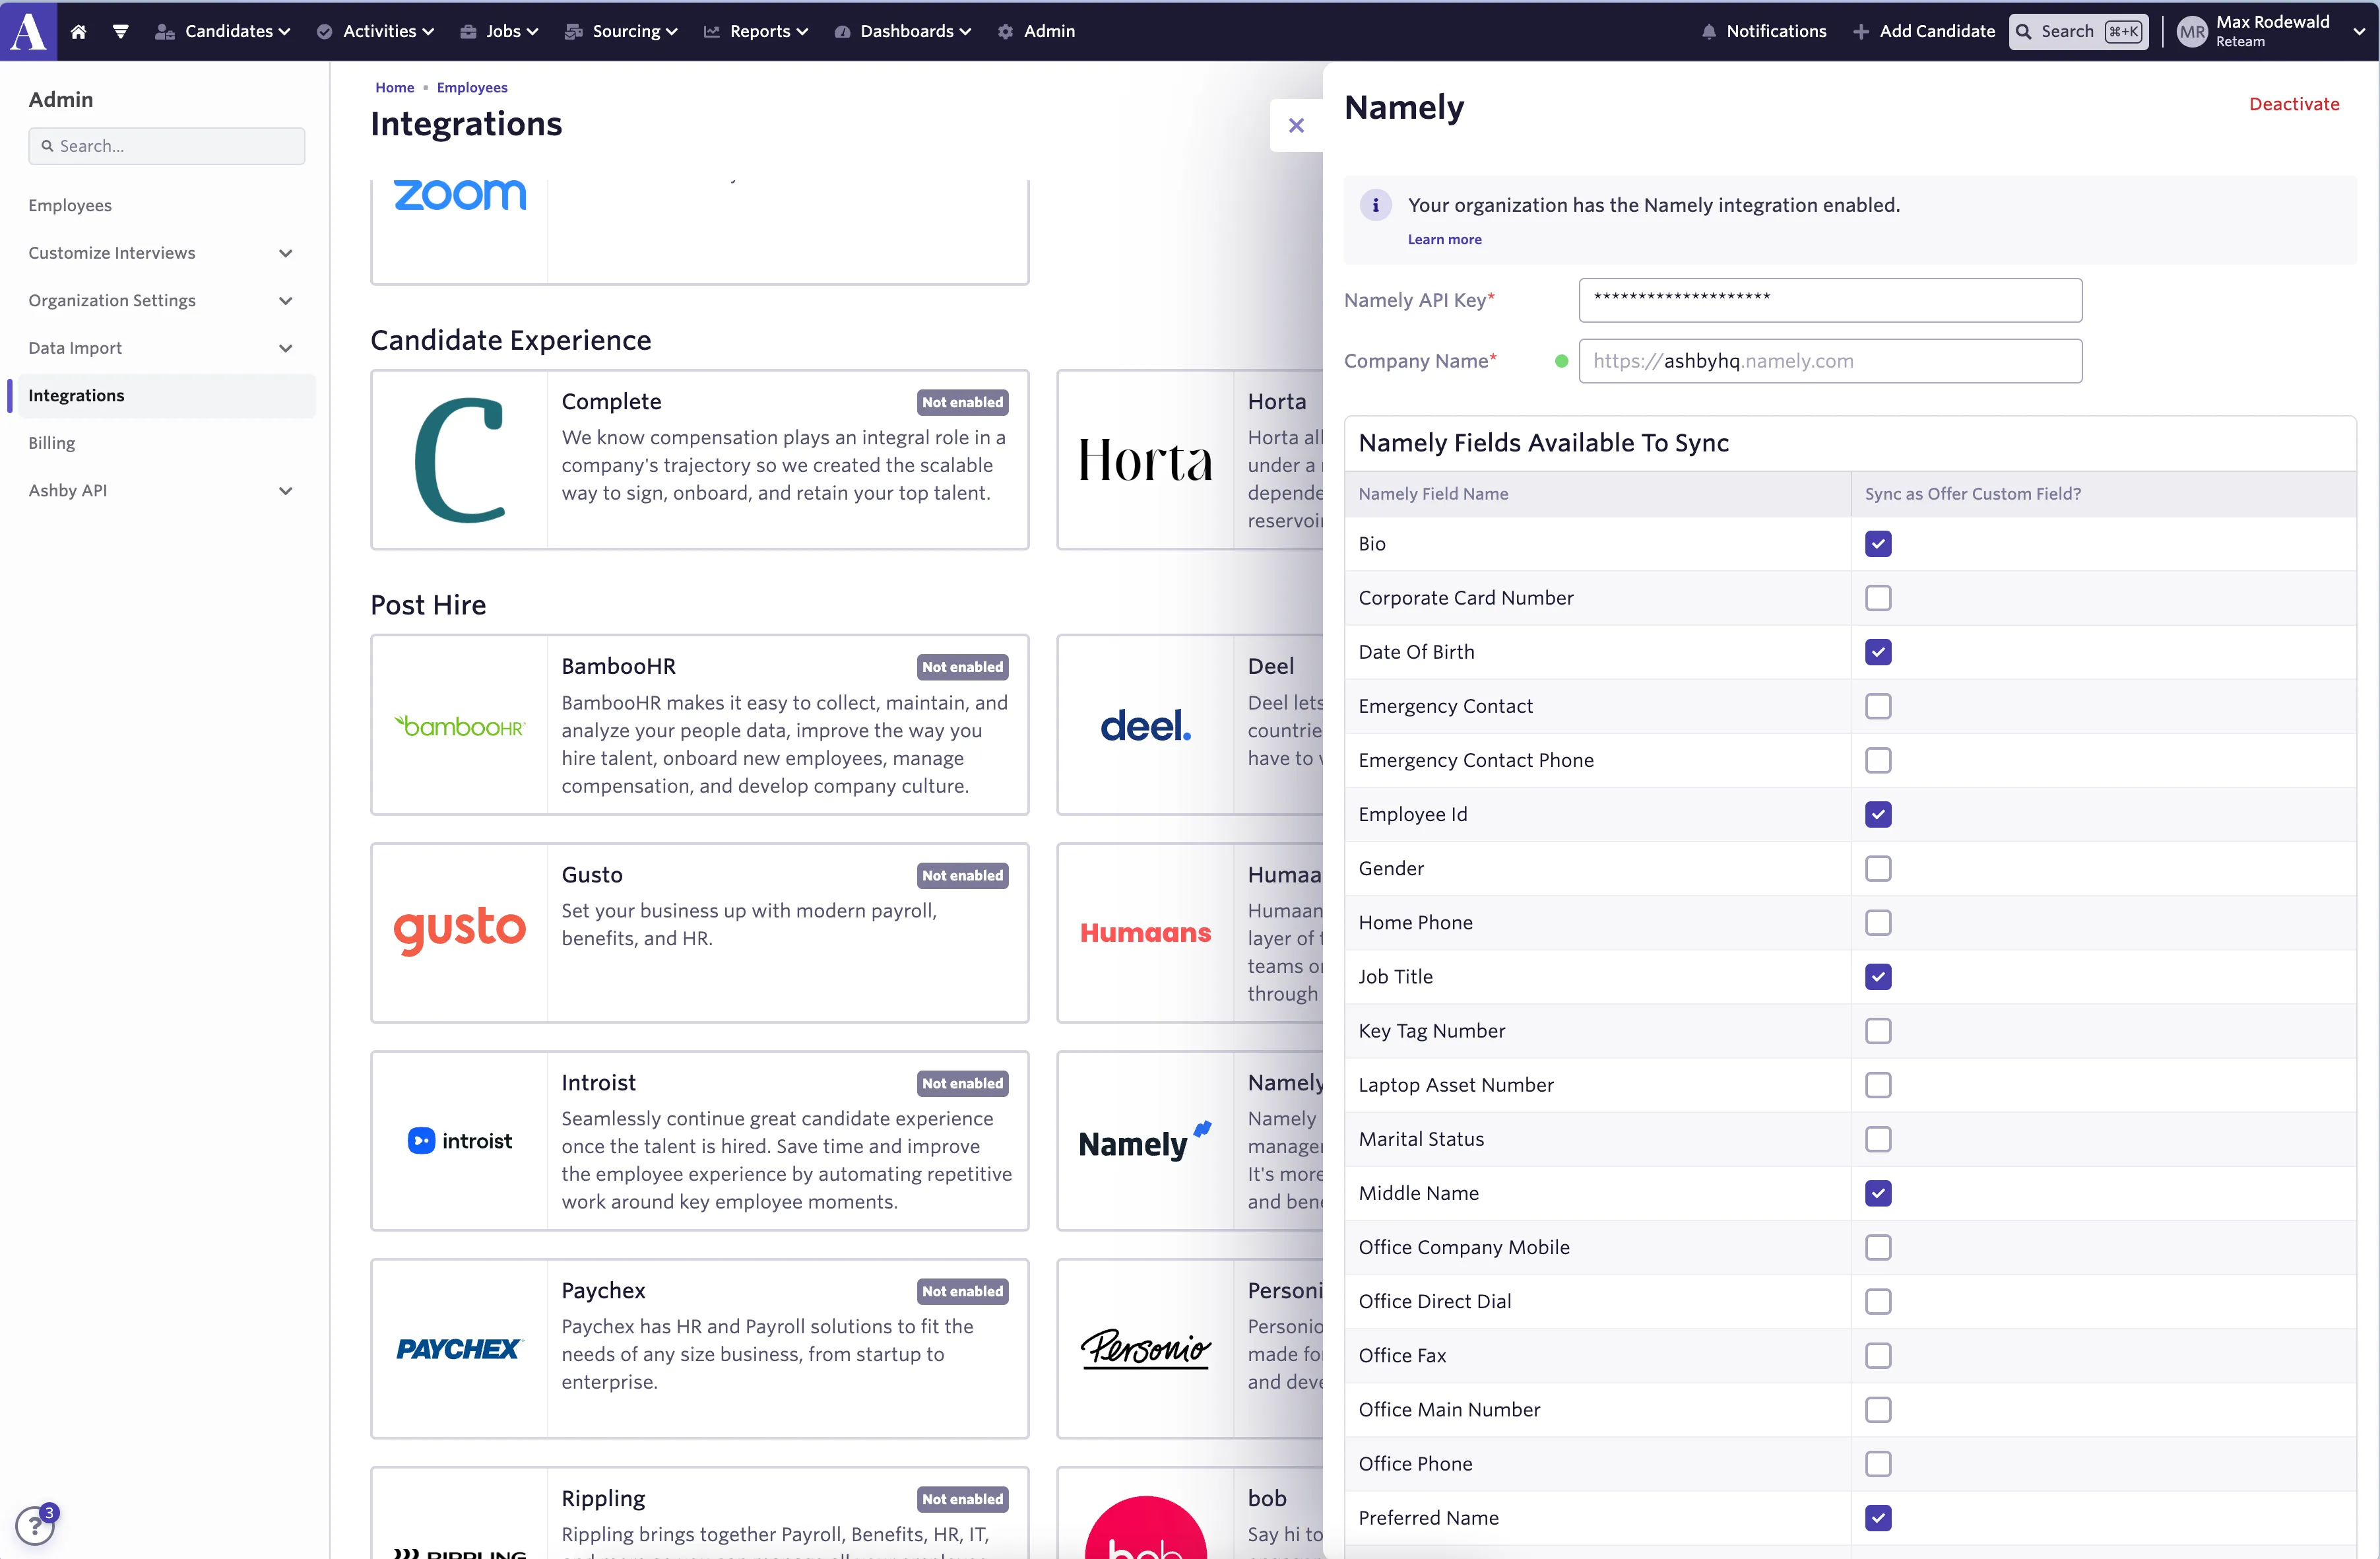Click the BambooHR logo
The width and height of the screenshot is (2380, 1559).
460,726
